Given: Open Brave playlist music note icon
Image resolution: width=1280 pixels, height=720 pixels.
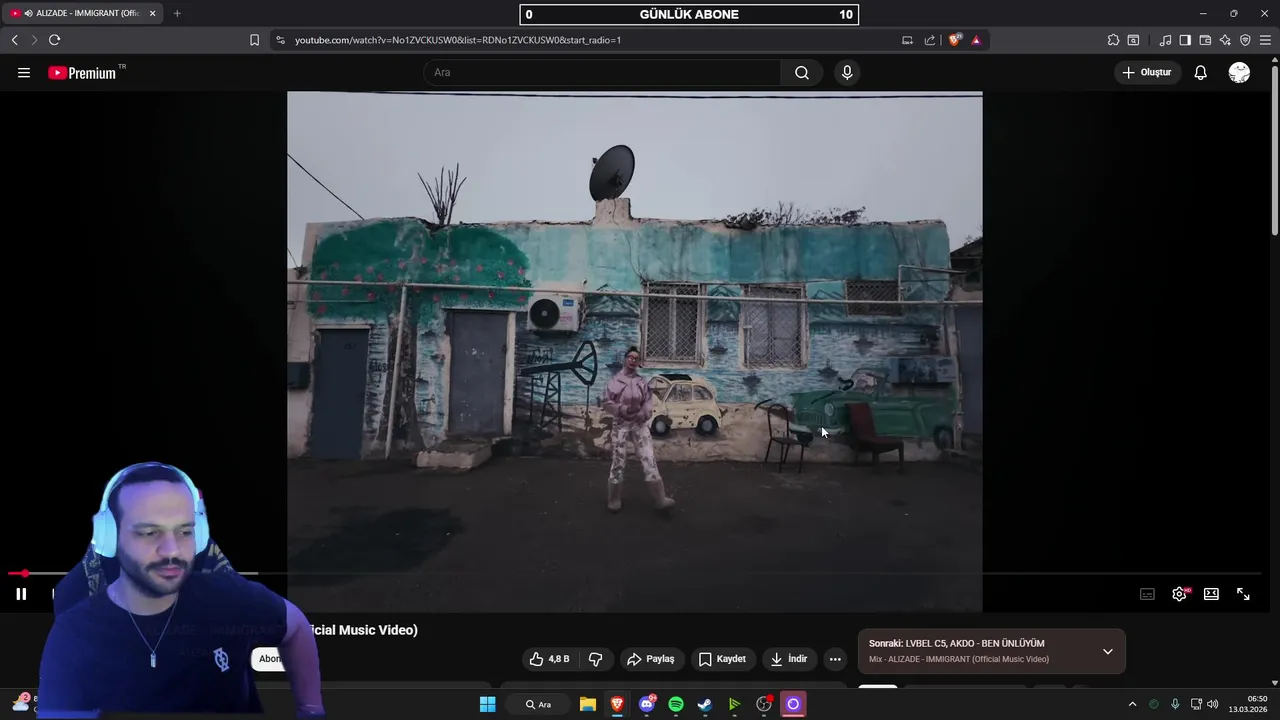Looking at the screenshot, I should (x=1165, y=40).
